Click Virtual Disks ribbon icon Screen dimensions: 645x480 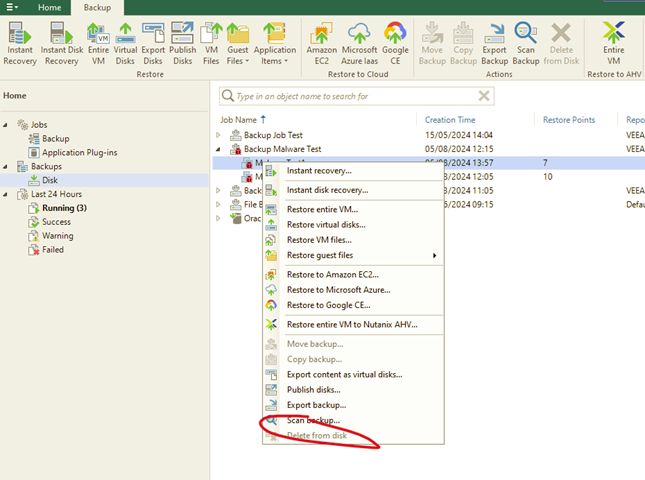point(125,43)
